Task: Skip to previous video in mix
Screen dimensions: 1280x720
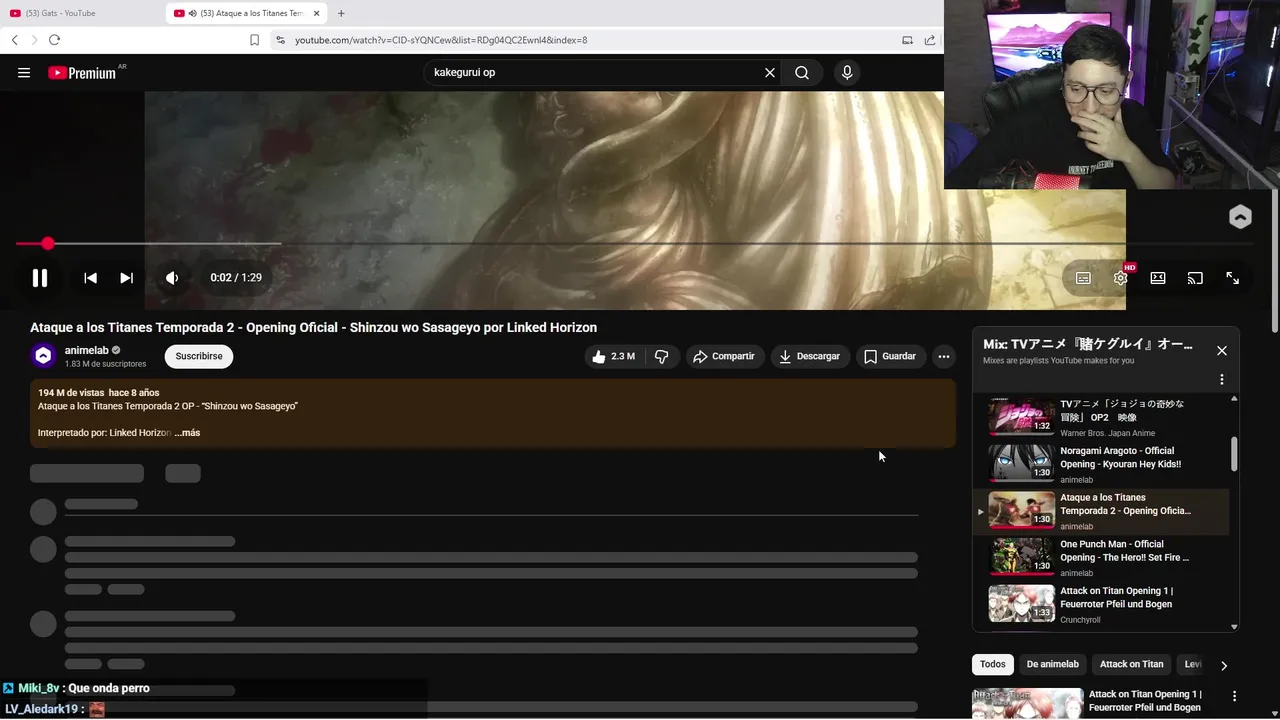Action: pyautogui.click(x=90, y=278)
